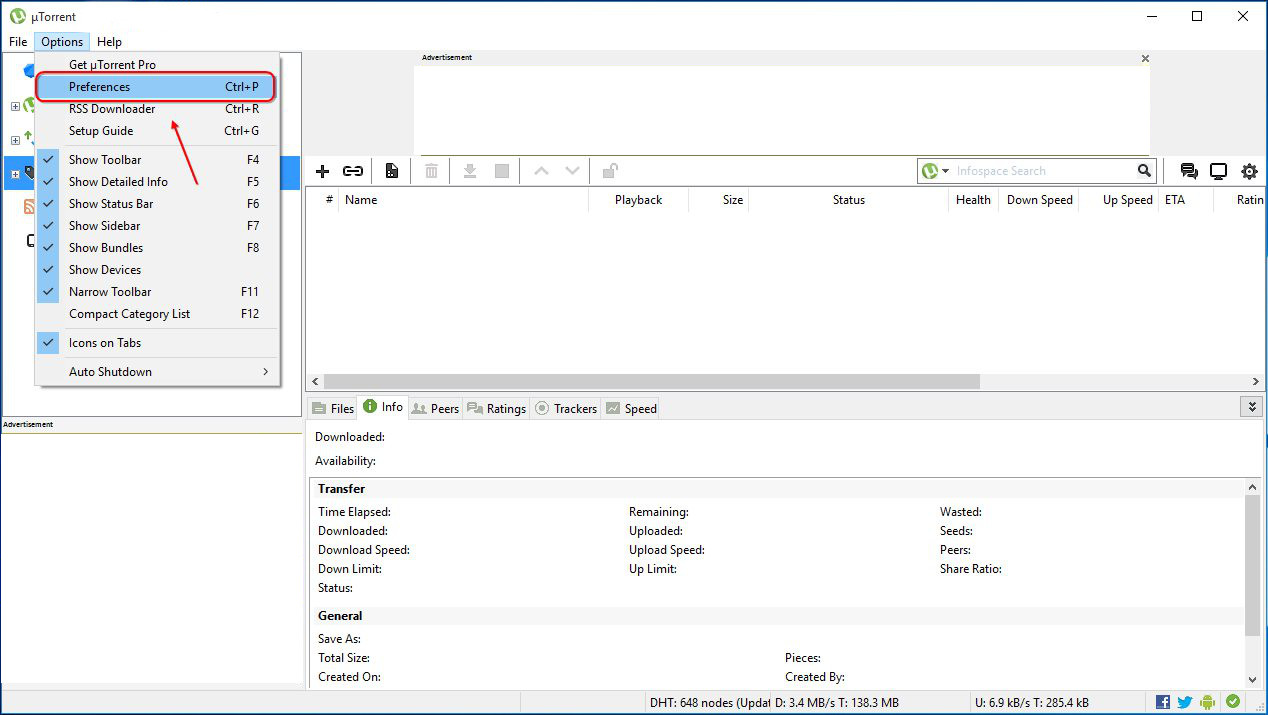Click the Down Speed column header
The image size is (1268, 715).
click(x=1039, y=200)
